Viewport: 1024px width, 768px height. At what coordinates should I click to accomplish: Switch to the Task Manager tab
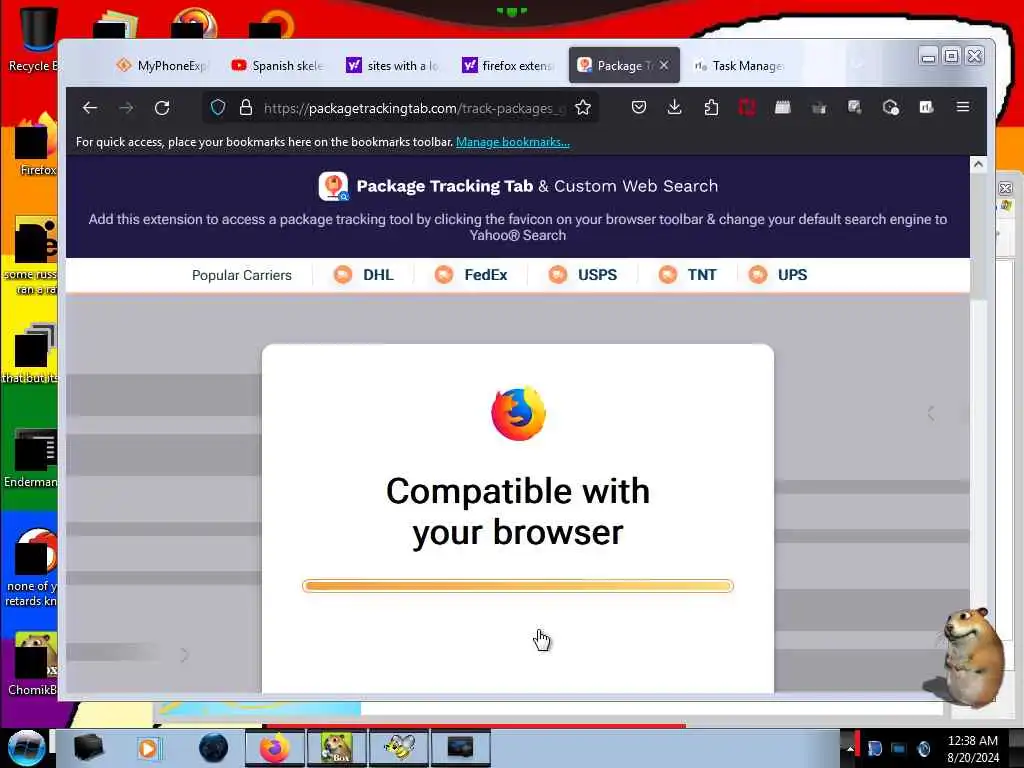tap(739, 65)
